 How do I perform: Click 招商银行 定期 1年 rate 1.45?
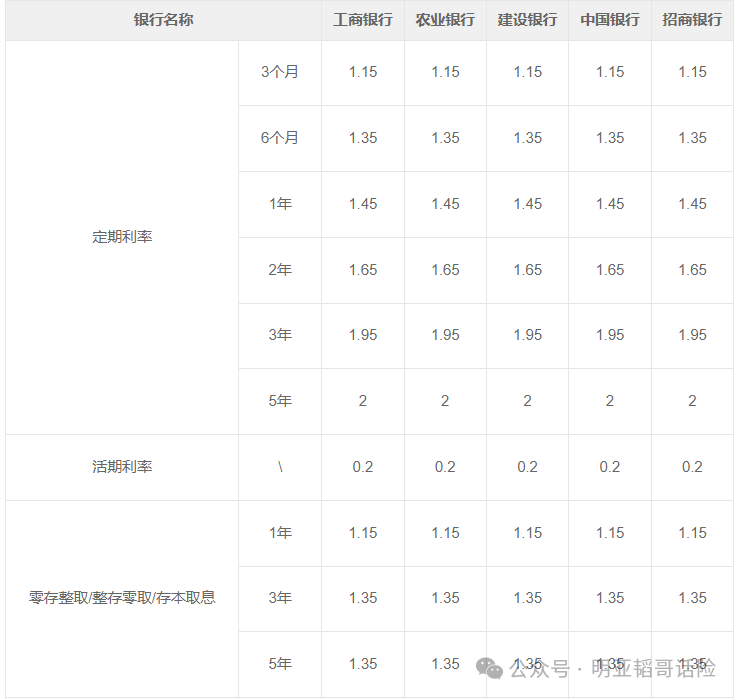click(x=692, y=204)
